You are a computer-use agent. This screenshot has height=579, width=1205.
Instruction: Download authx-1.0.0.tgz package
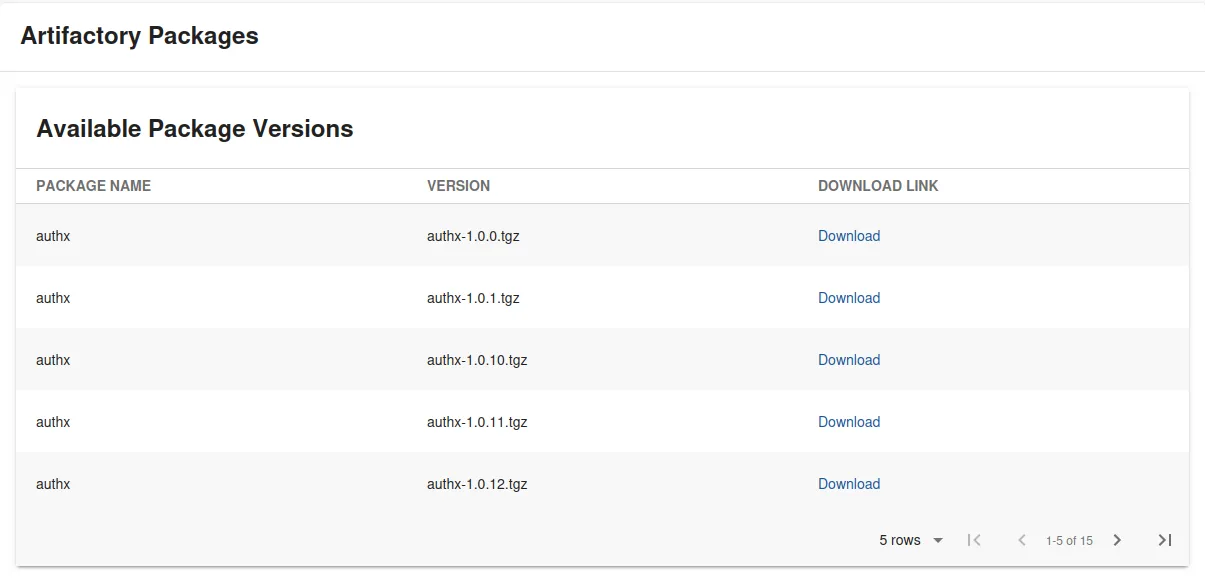(x=849, y=236)
